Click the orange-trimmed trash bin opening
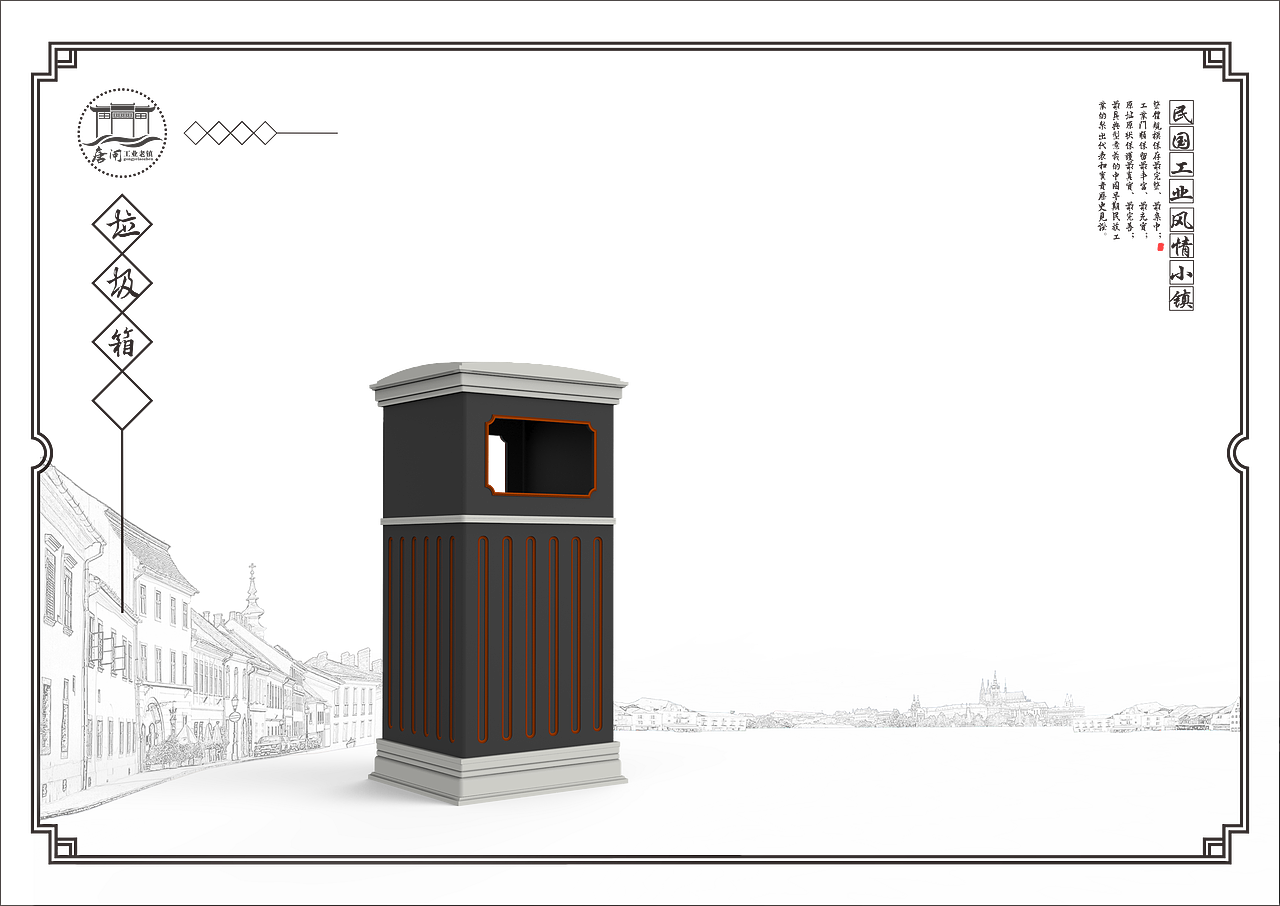1280x906 pixels. coord(541,457)
